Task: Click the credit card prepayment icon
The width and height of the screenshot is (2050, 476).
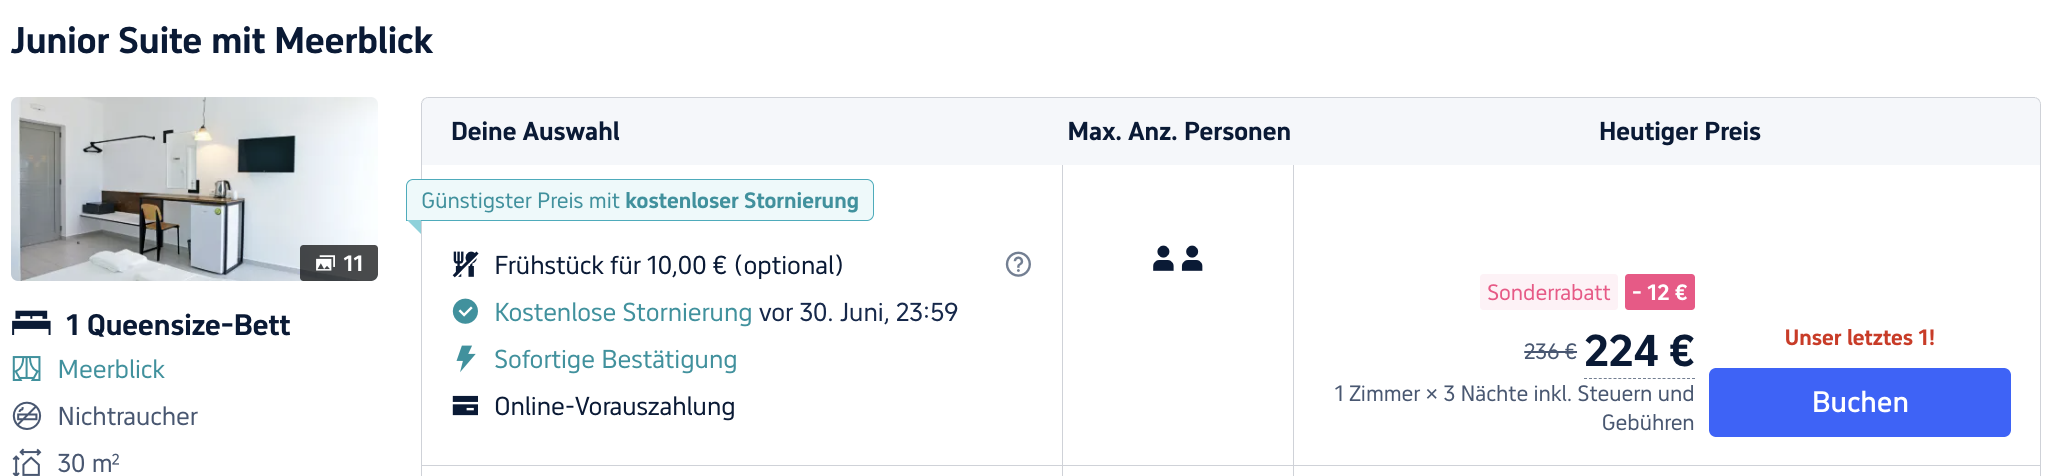Action: point(465,406)
